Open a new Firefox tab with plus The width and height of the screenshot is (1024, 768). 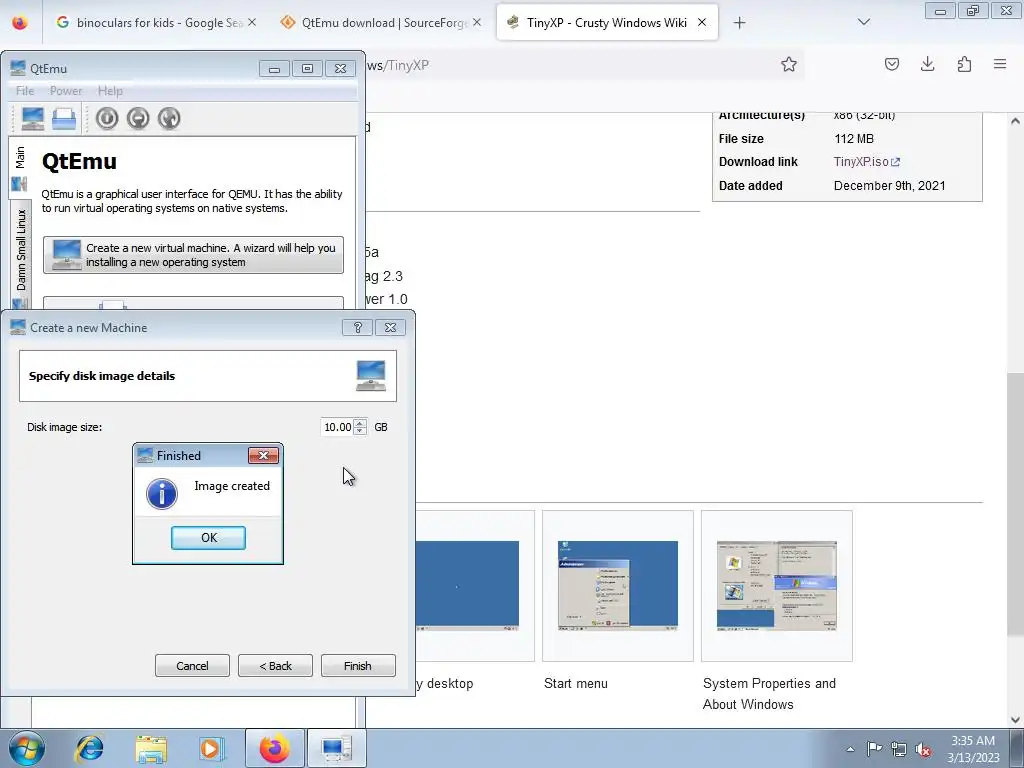point(739,23)
